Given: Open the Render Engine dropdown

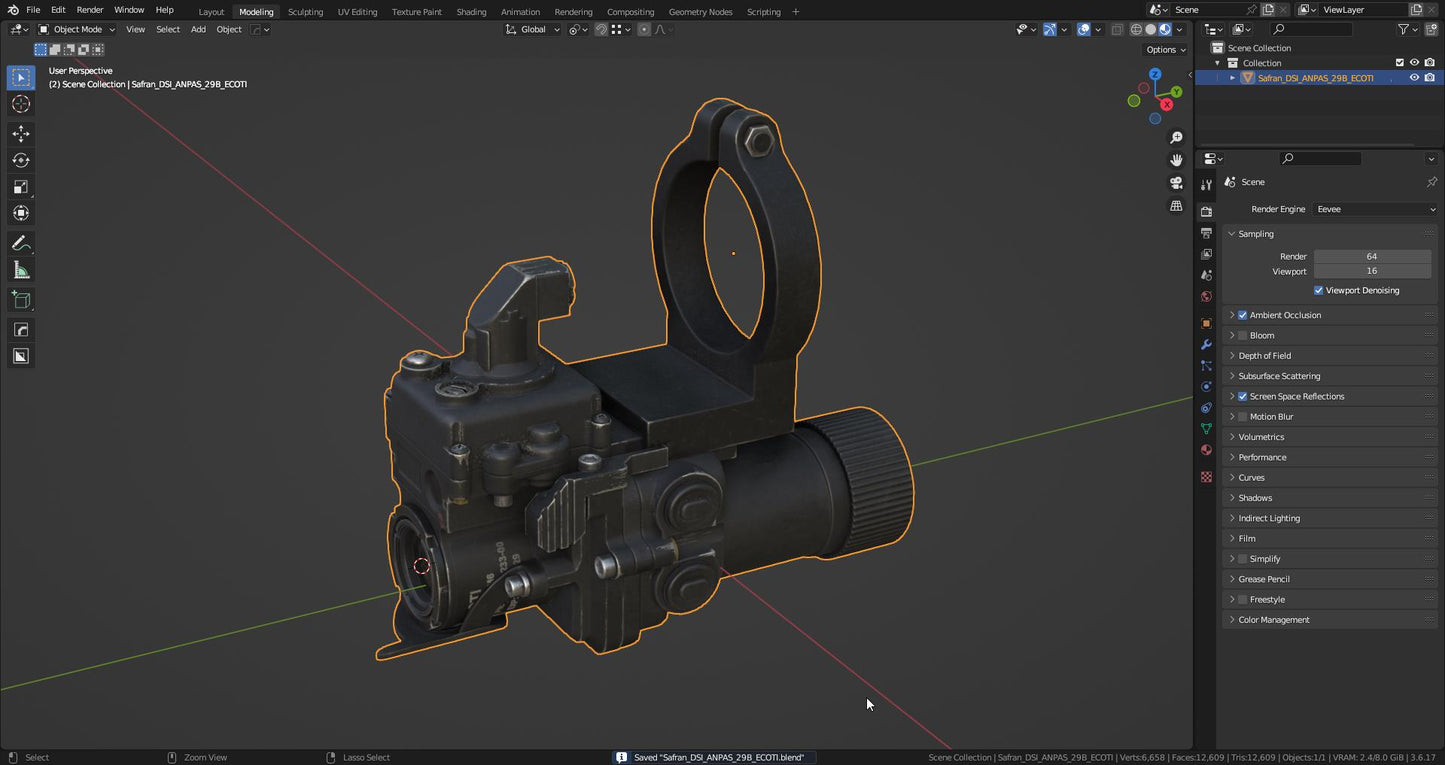Looking at the screenshot, I should 1375,209.
